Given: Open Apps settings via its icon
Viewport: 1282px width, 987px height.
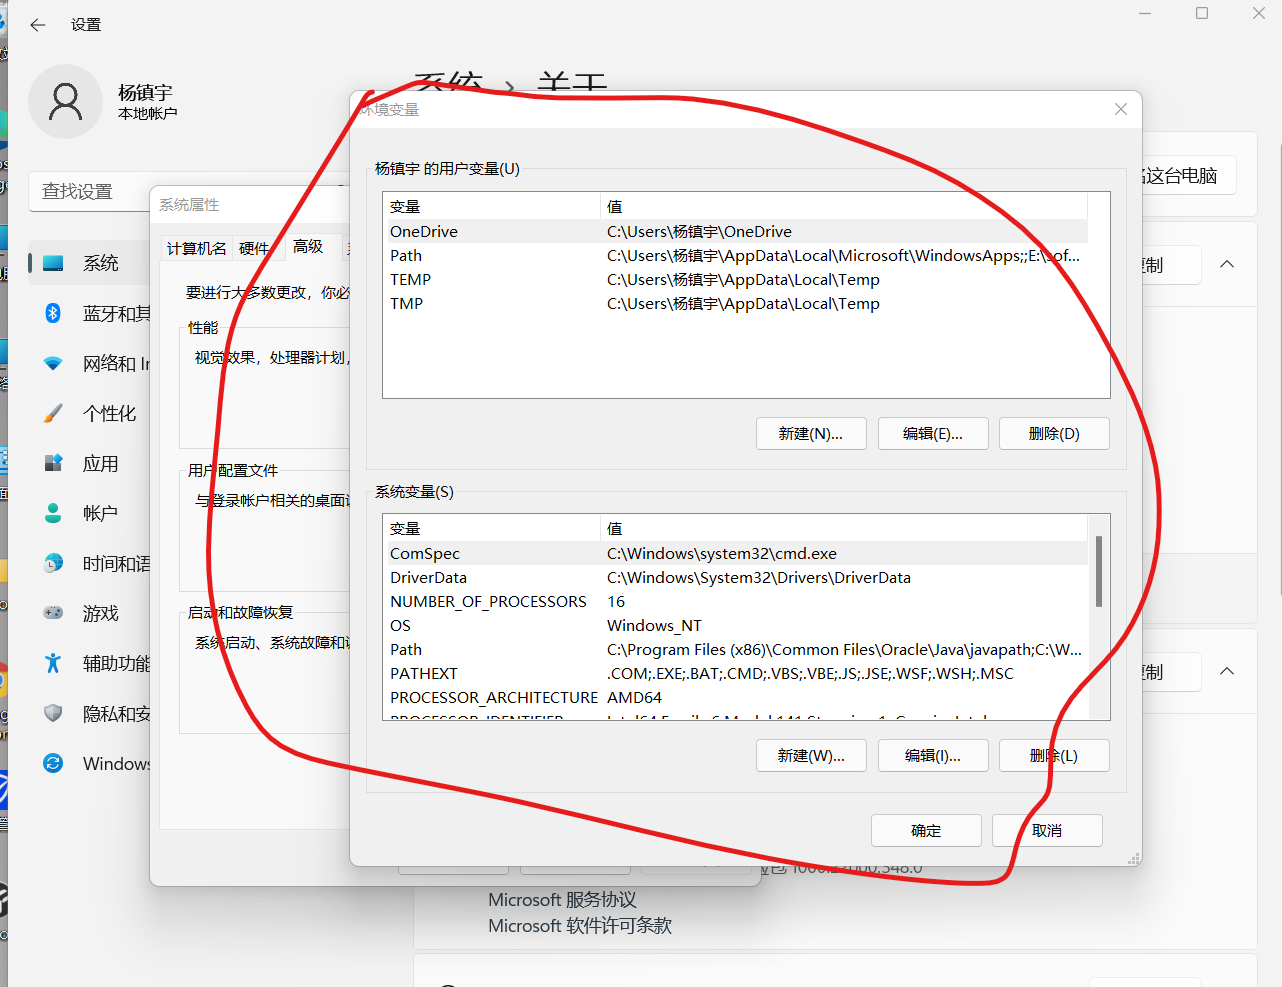Looking at the screenshot, I should coord(53,463).
